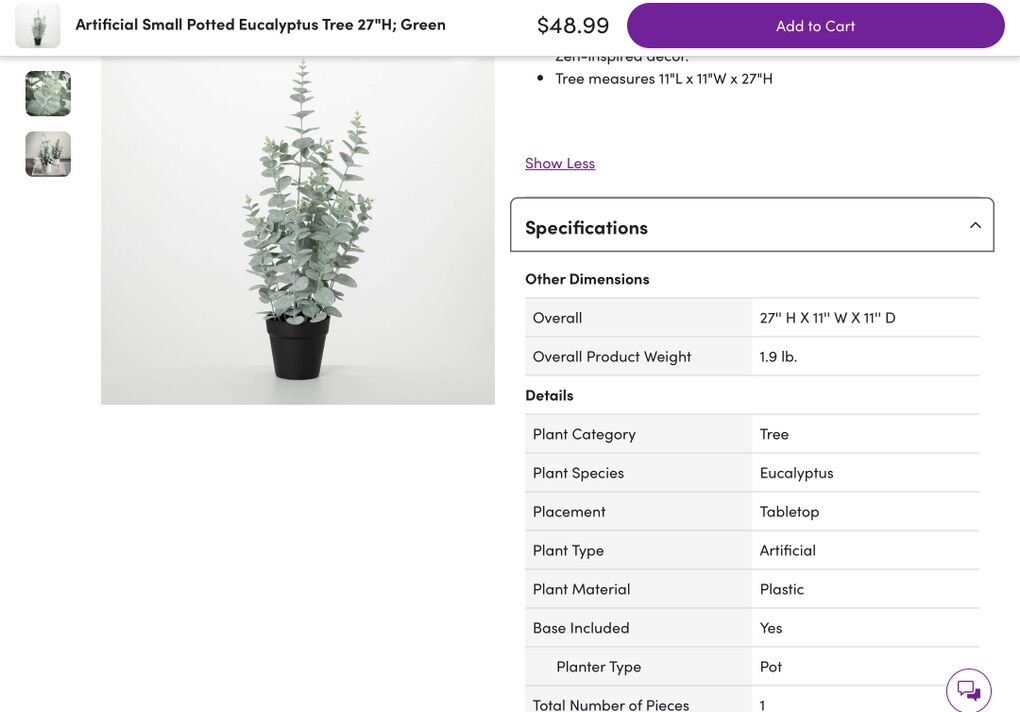Select the close-up eucalyptus leaves thumbnail
The width and height of the screenshot is (1020, 712).
[x=48, y=94]
